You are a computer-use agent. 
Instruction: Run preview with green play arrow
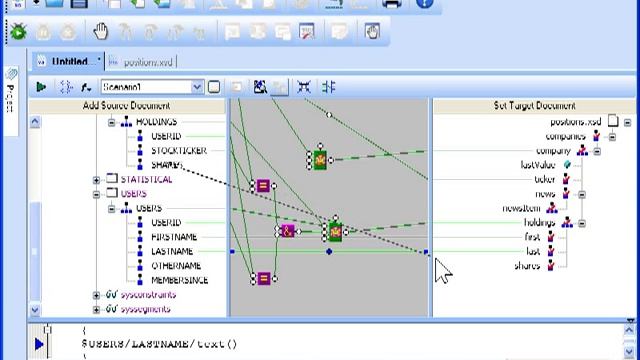[x=41, y=87]
